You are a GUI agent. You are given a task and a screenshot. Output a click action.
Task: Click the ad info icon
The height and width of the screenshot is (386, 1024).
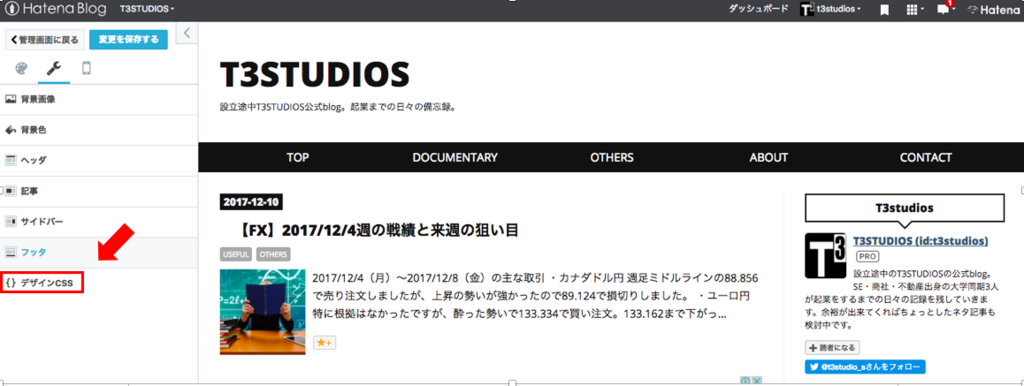(x=746, y=380)
